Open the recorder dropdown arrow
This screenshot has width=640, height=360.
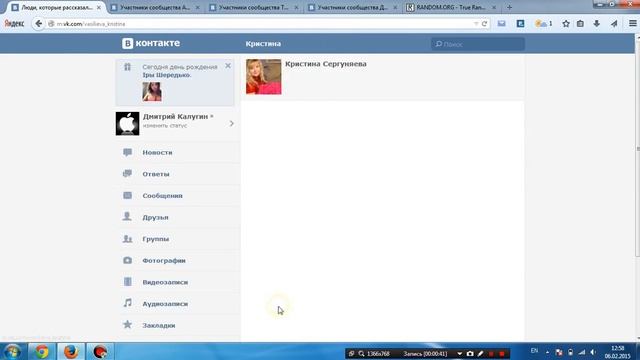(460, 353)
